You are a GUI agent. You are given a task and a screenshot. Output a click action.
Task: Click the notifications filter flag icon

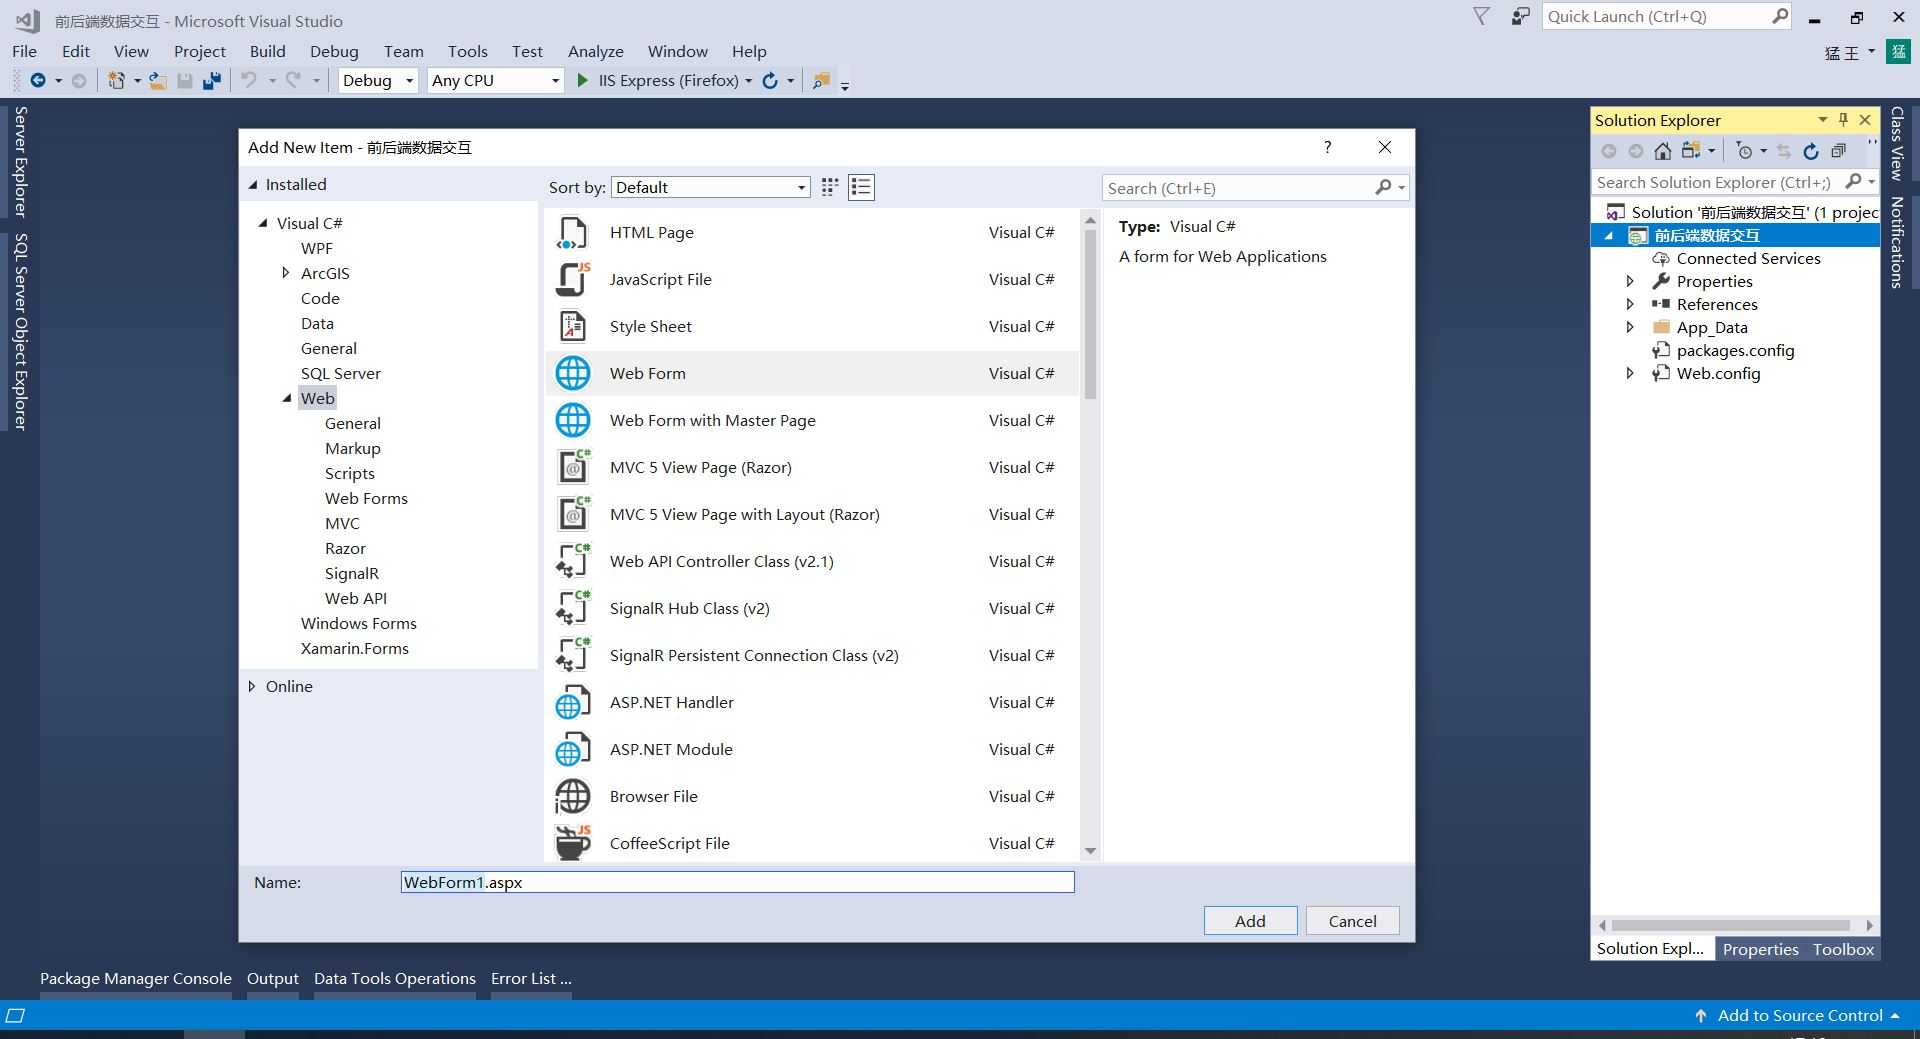pyautogui.click(x=1481, y=16)
